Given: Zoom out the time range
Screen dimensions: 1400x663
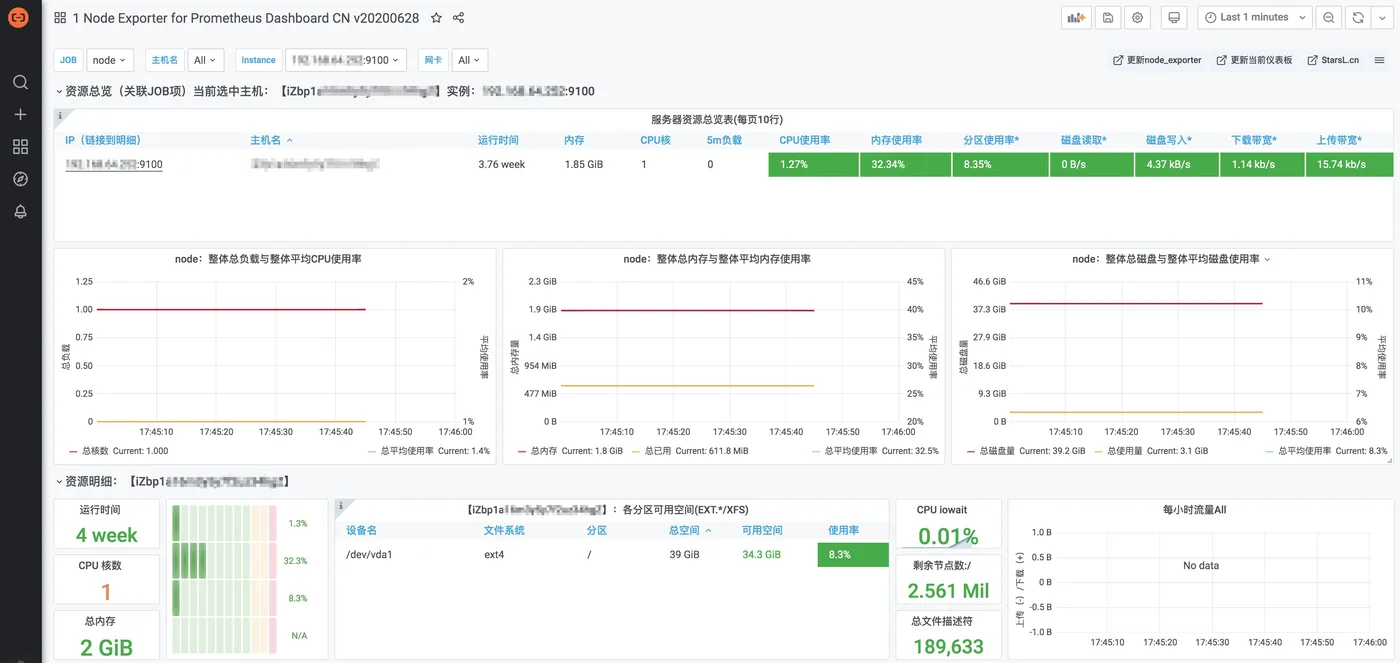Looking at the screenshot, I should coord(1328,17).
